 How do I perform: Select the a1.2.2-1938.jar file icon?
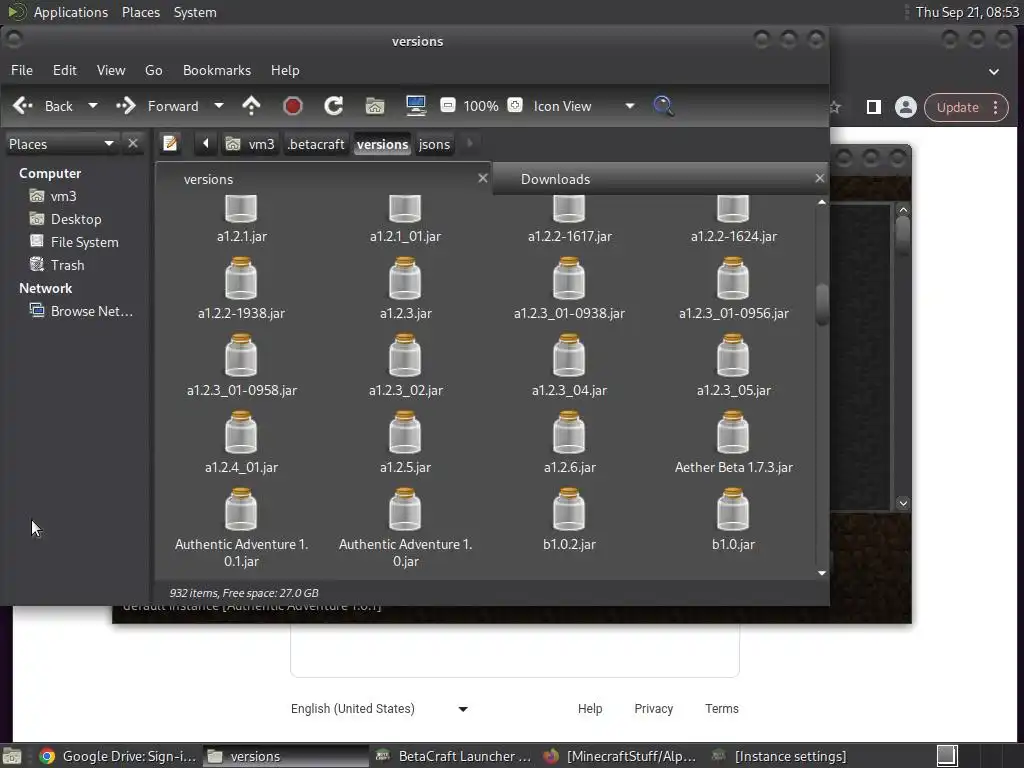(x=241, y=279)
